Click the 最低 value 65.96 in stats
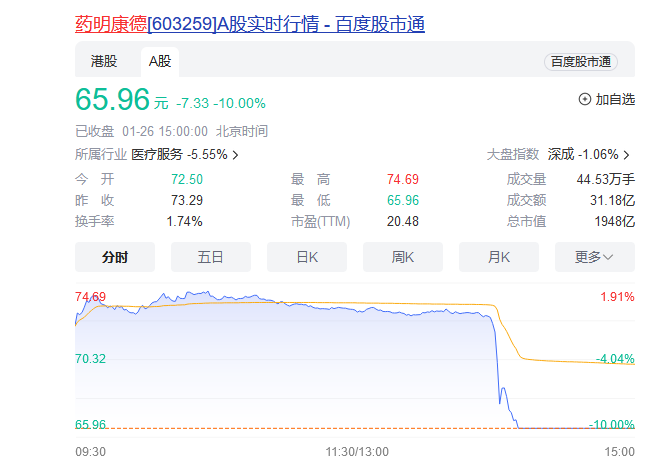This screenshot has width=652, height=459. click(403, 200)
